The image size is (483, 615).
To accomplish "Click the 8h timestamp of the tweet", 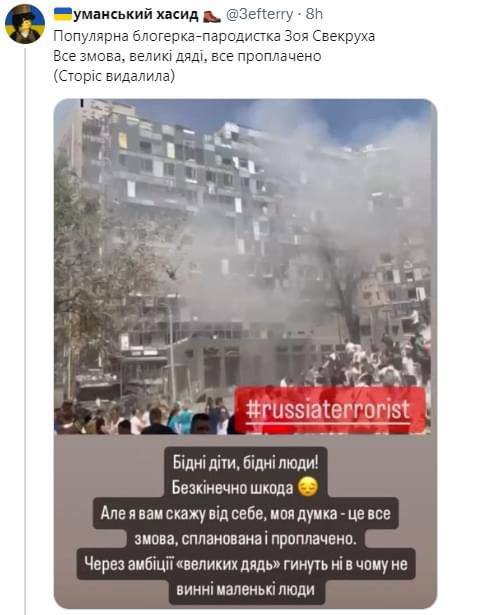I will tap(314, 15).
